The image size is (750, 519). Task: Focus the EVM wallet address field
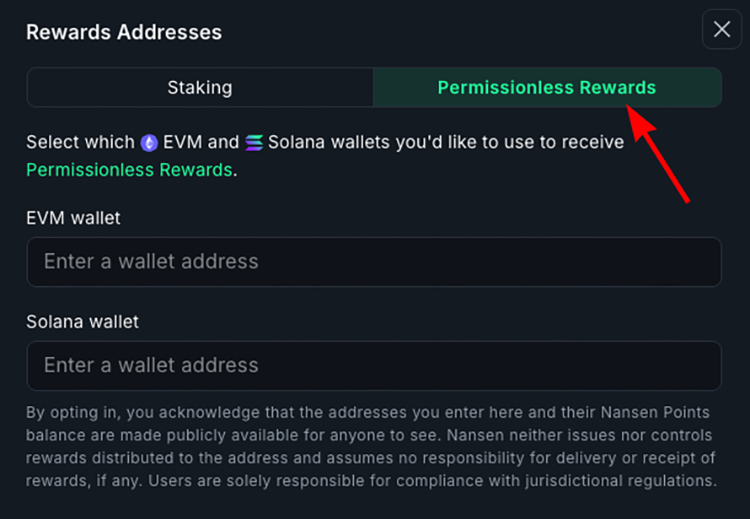click(374, 262)
